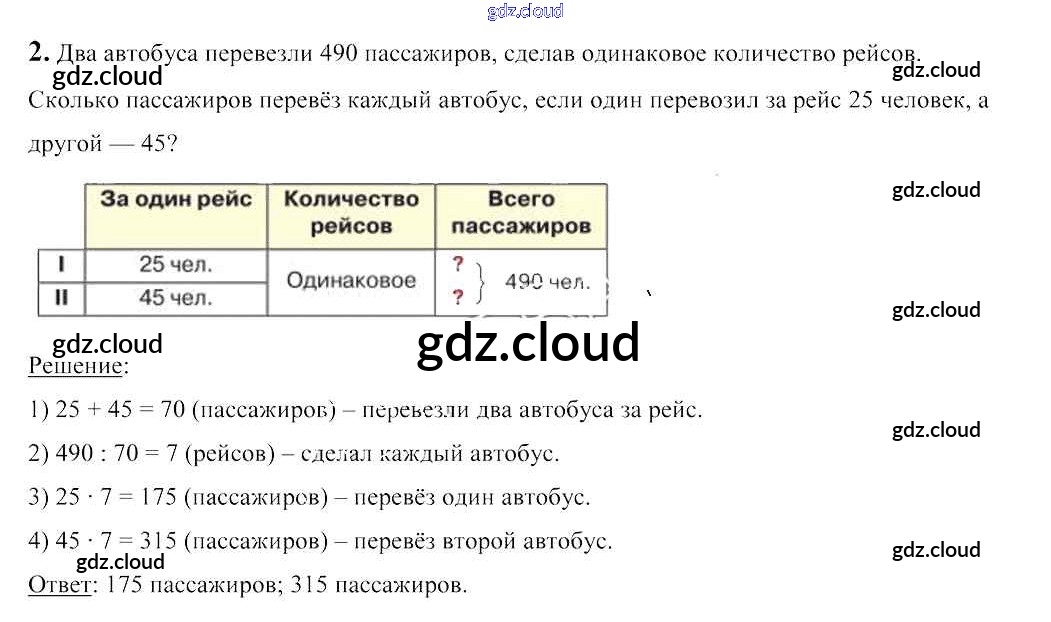The image size is (1051, 622).
Task: Click the row label II in table
Action: (61, 298)
